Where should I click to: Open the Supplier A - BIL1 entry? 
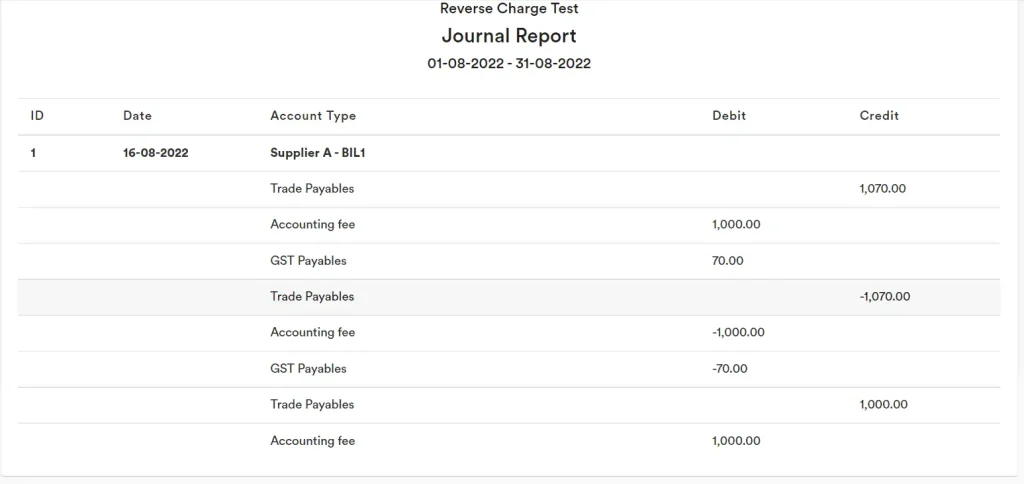tap(324, 153)
